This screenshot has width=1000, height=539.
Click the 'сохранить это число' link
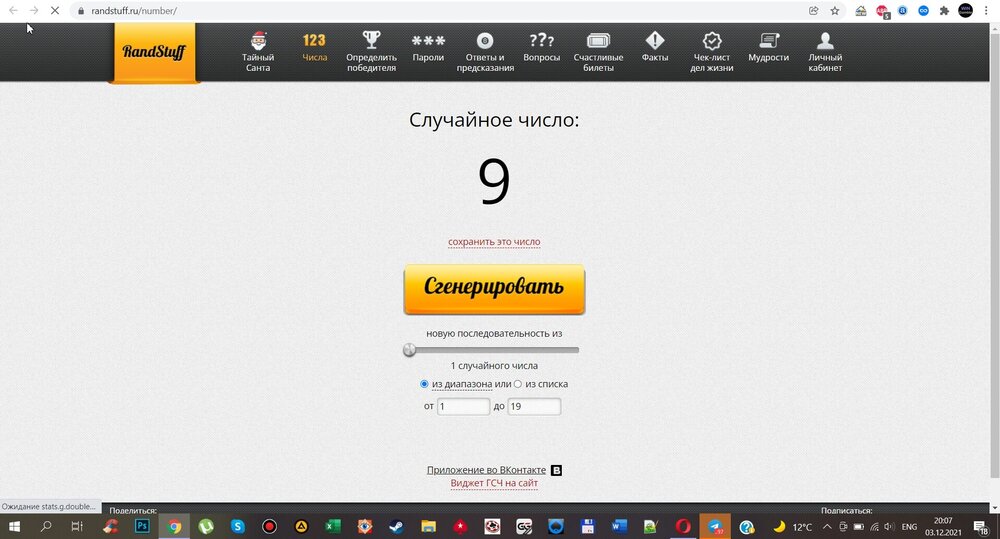tap(494, 242)
